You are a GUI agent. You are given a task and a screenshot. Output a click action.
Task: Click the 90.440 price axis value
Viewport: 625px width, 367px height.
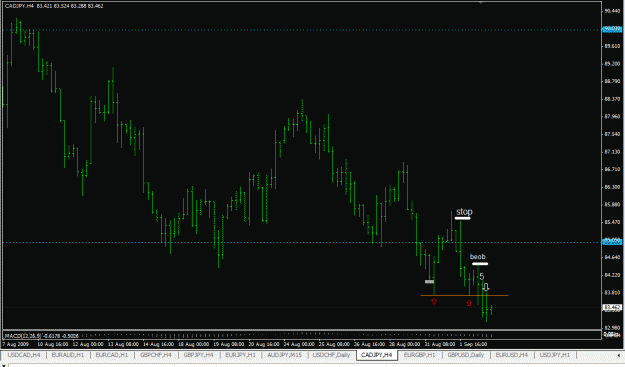tap(612, 11)
